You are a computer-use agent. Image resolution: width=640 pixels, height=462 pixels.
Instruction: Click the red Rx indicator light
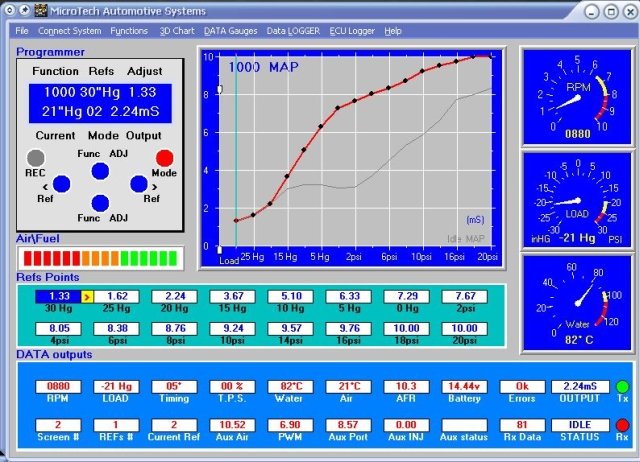622,425
